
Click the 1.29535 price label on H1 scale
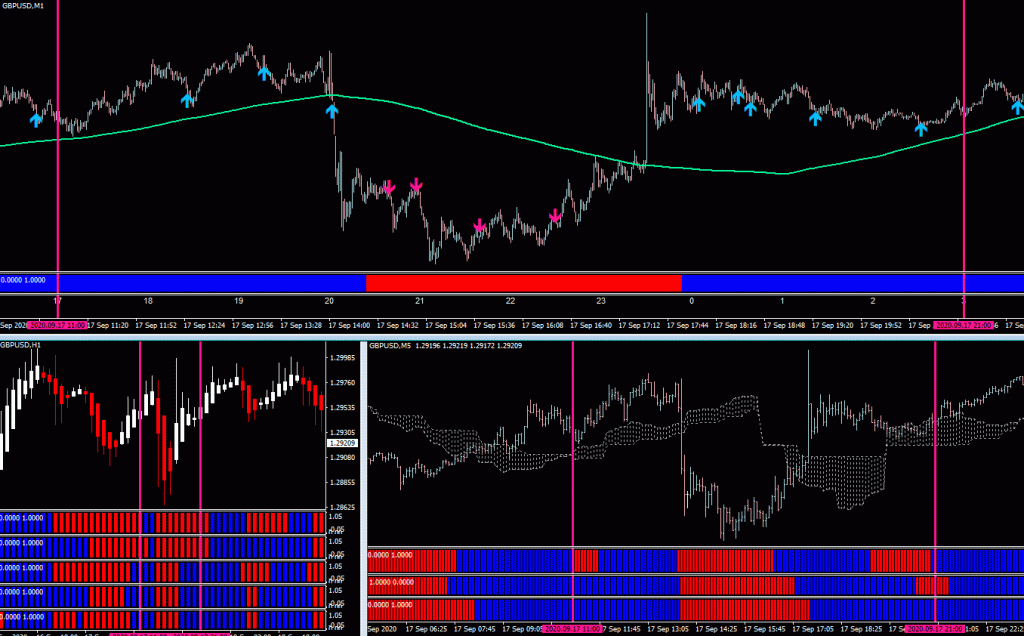point(343,407)
